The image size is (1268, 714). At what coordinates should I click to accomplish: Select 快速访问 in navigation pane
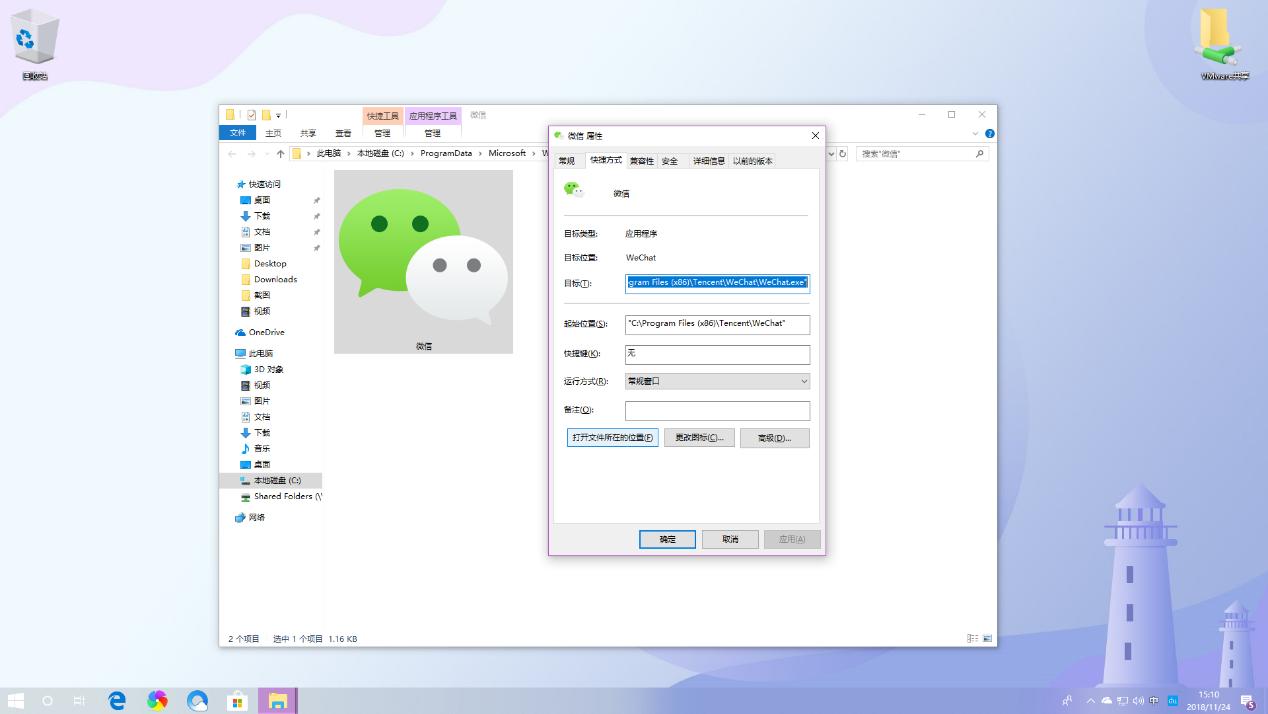click(258, 184)
